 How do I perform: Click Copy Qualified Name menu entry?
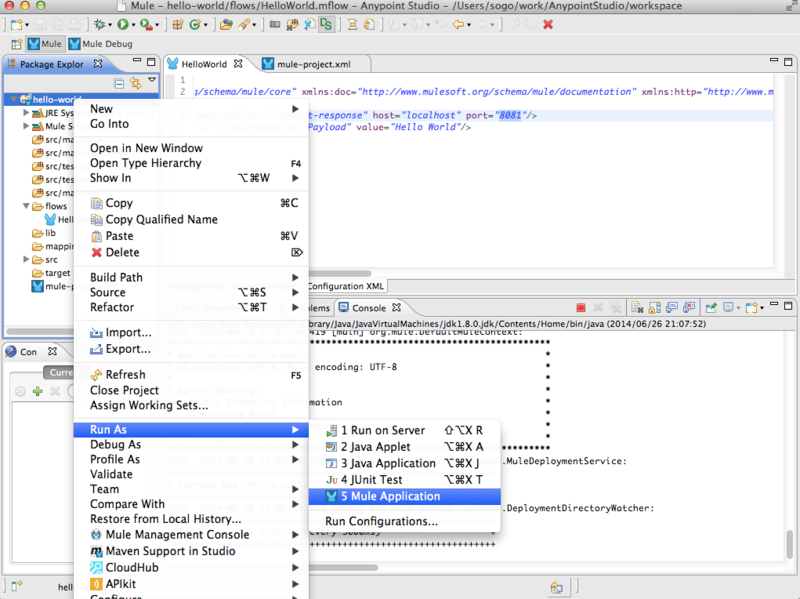[x=191, y=219]
